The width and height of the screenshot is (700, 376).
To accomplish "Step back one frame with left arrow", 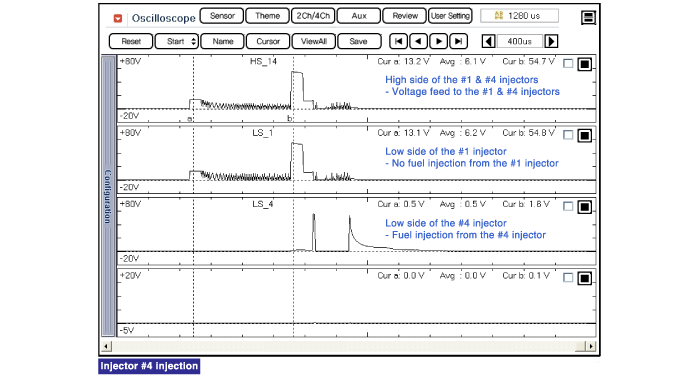I will [418, 42].
